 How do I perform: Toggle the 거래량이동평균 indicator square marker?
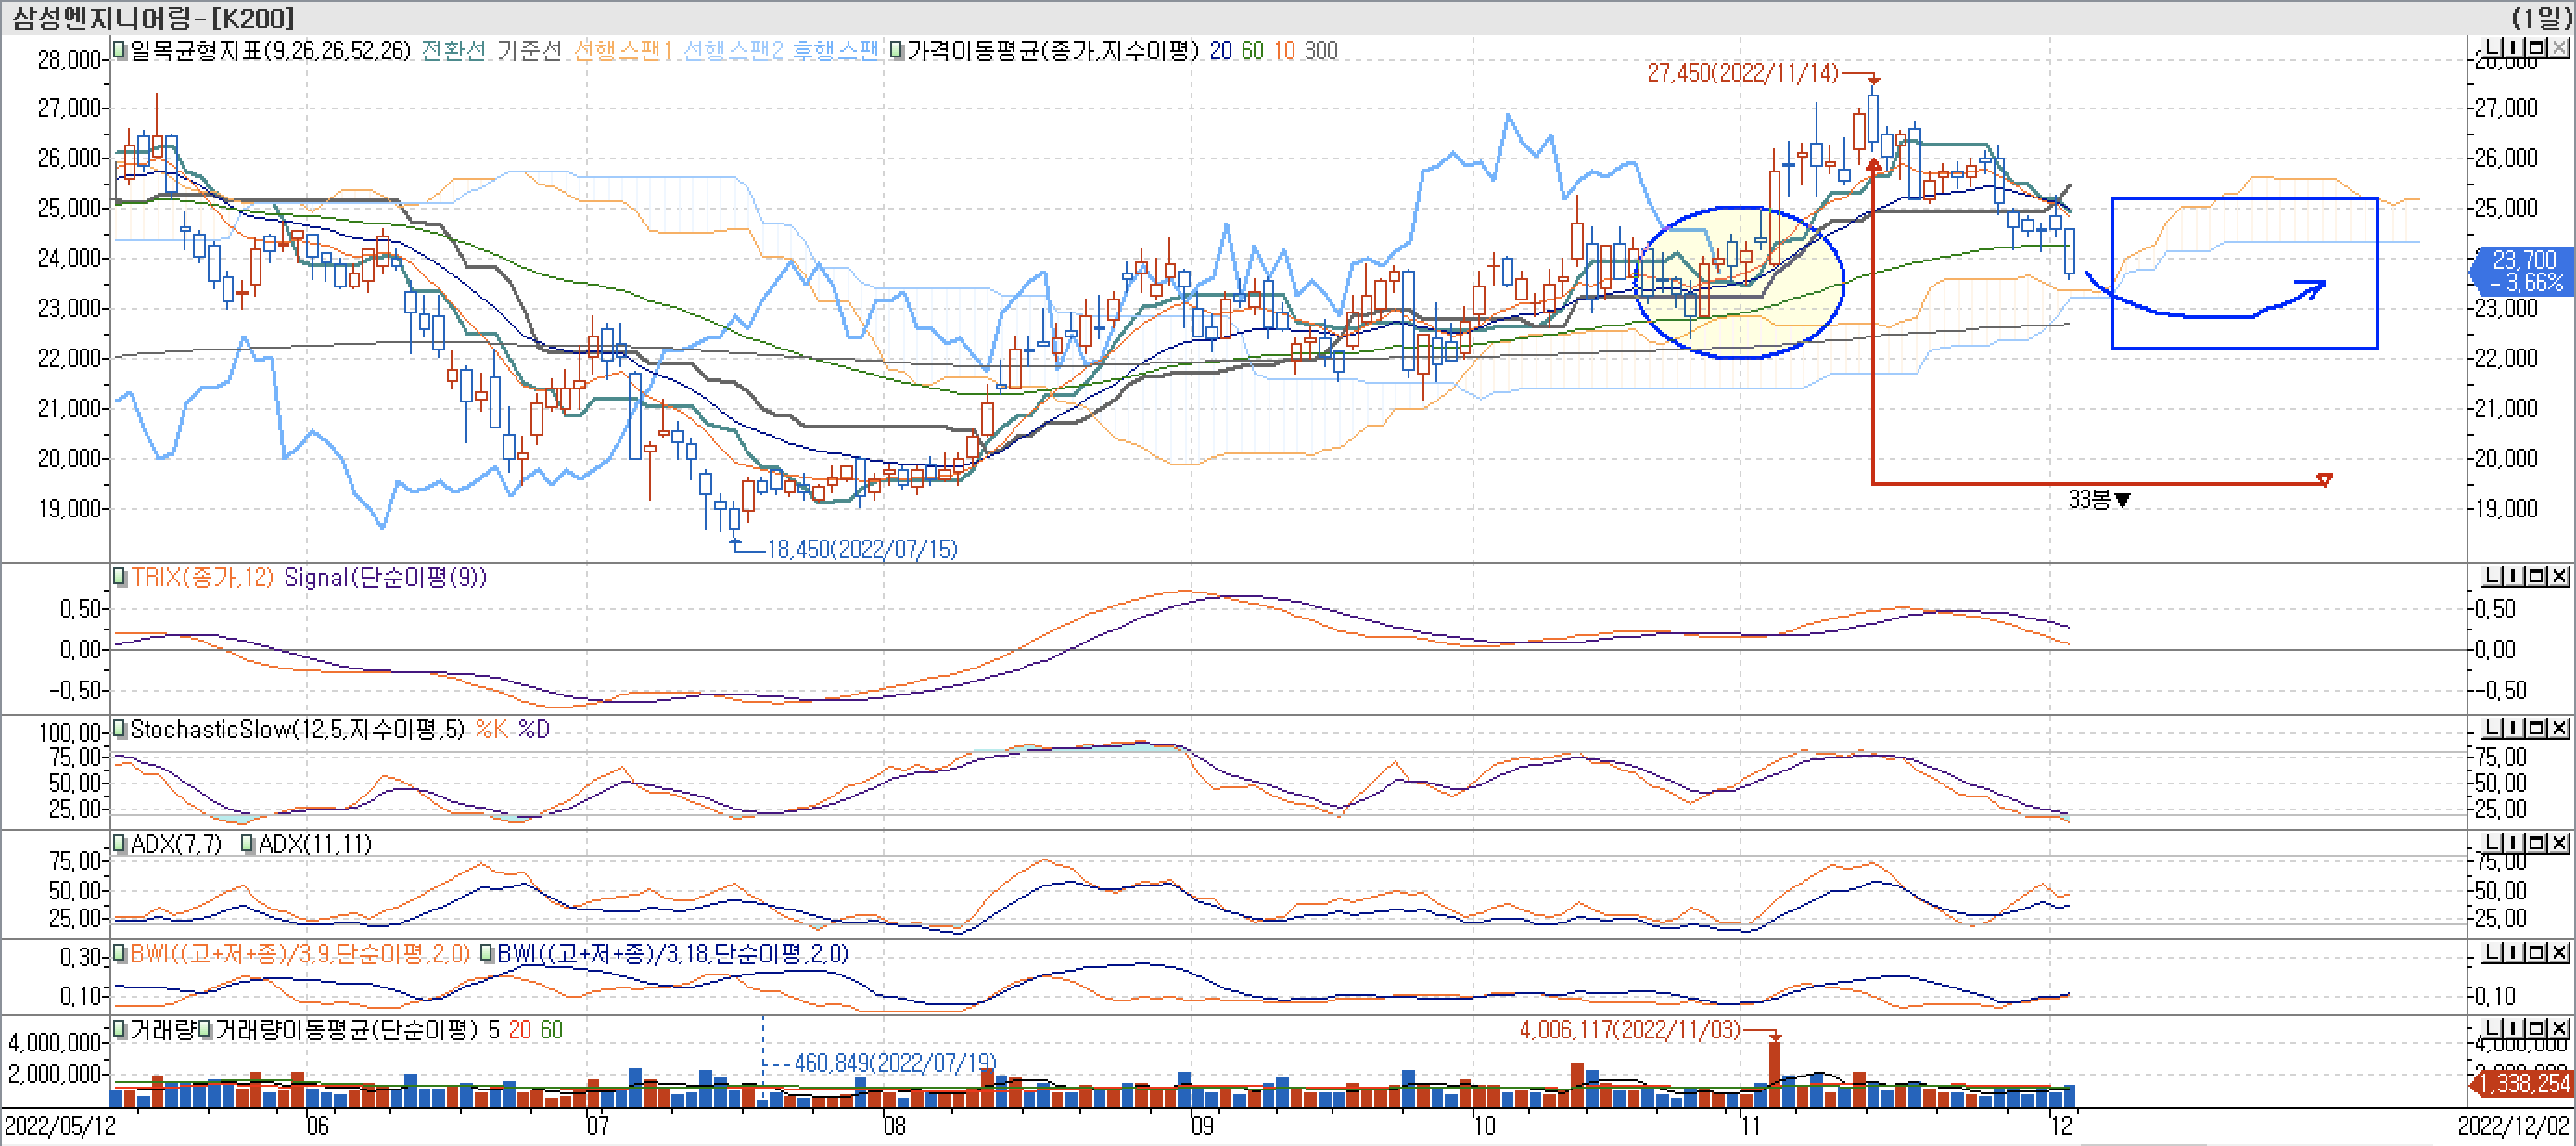[206, 1029]
